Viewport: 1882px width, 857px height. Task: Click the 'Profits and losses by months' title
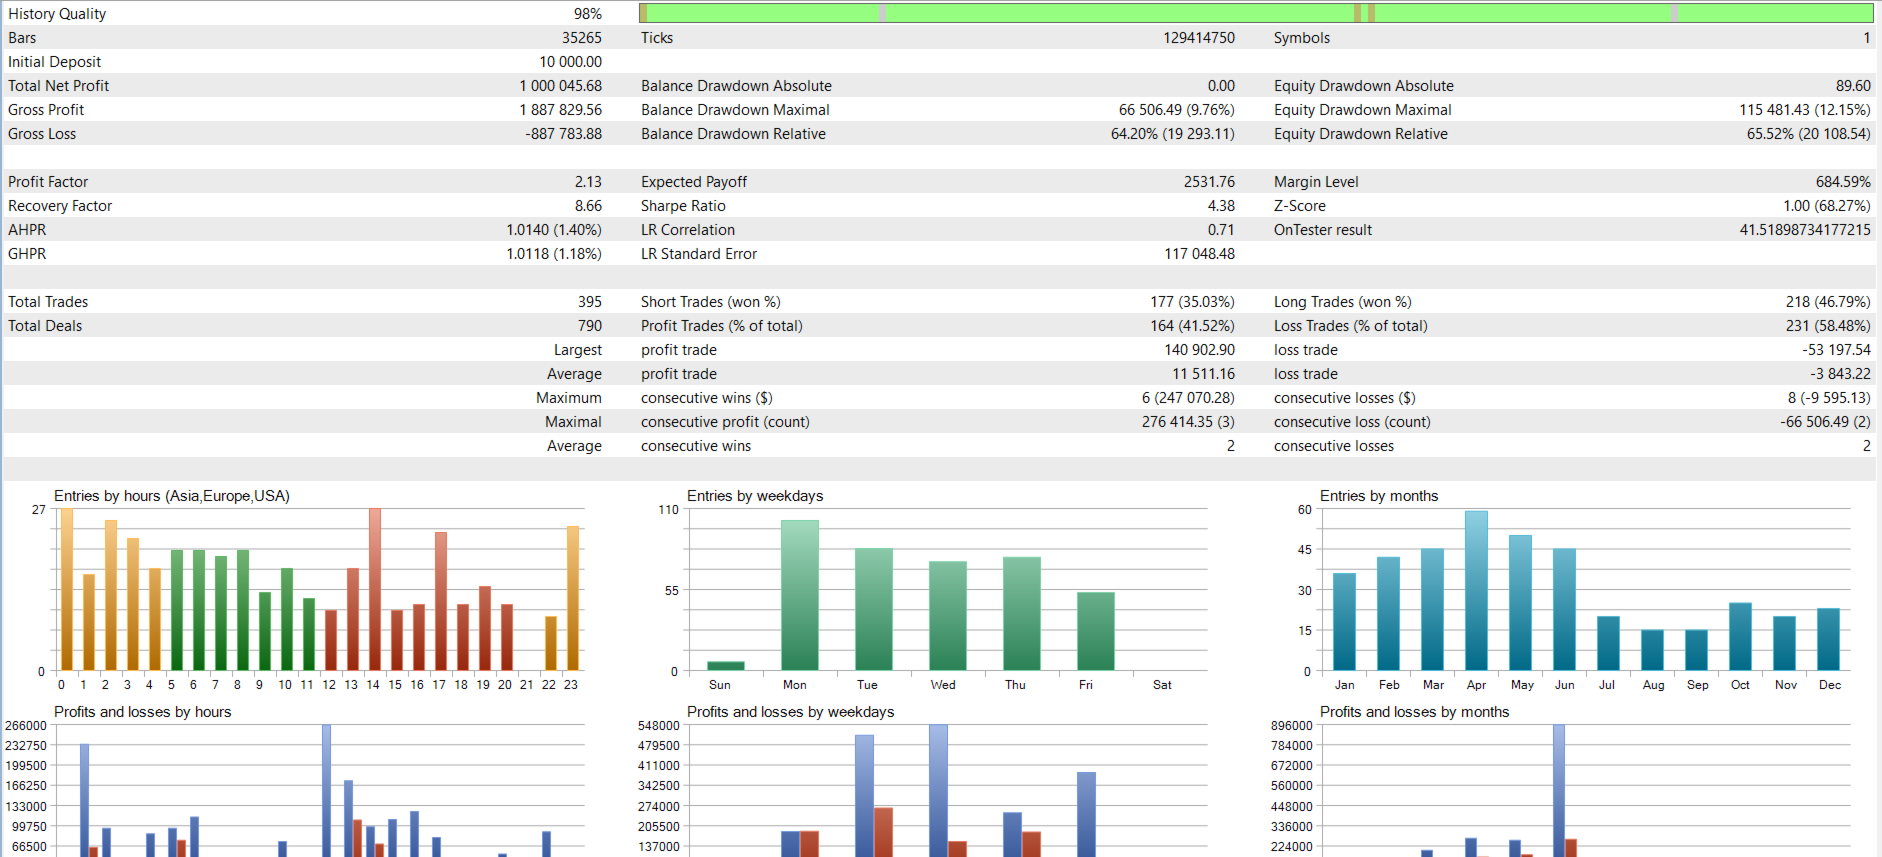(x=1414, y=712)
